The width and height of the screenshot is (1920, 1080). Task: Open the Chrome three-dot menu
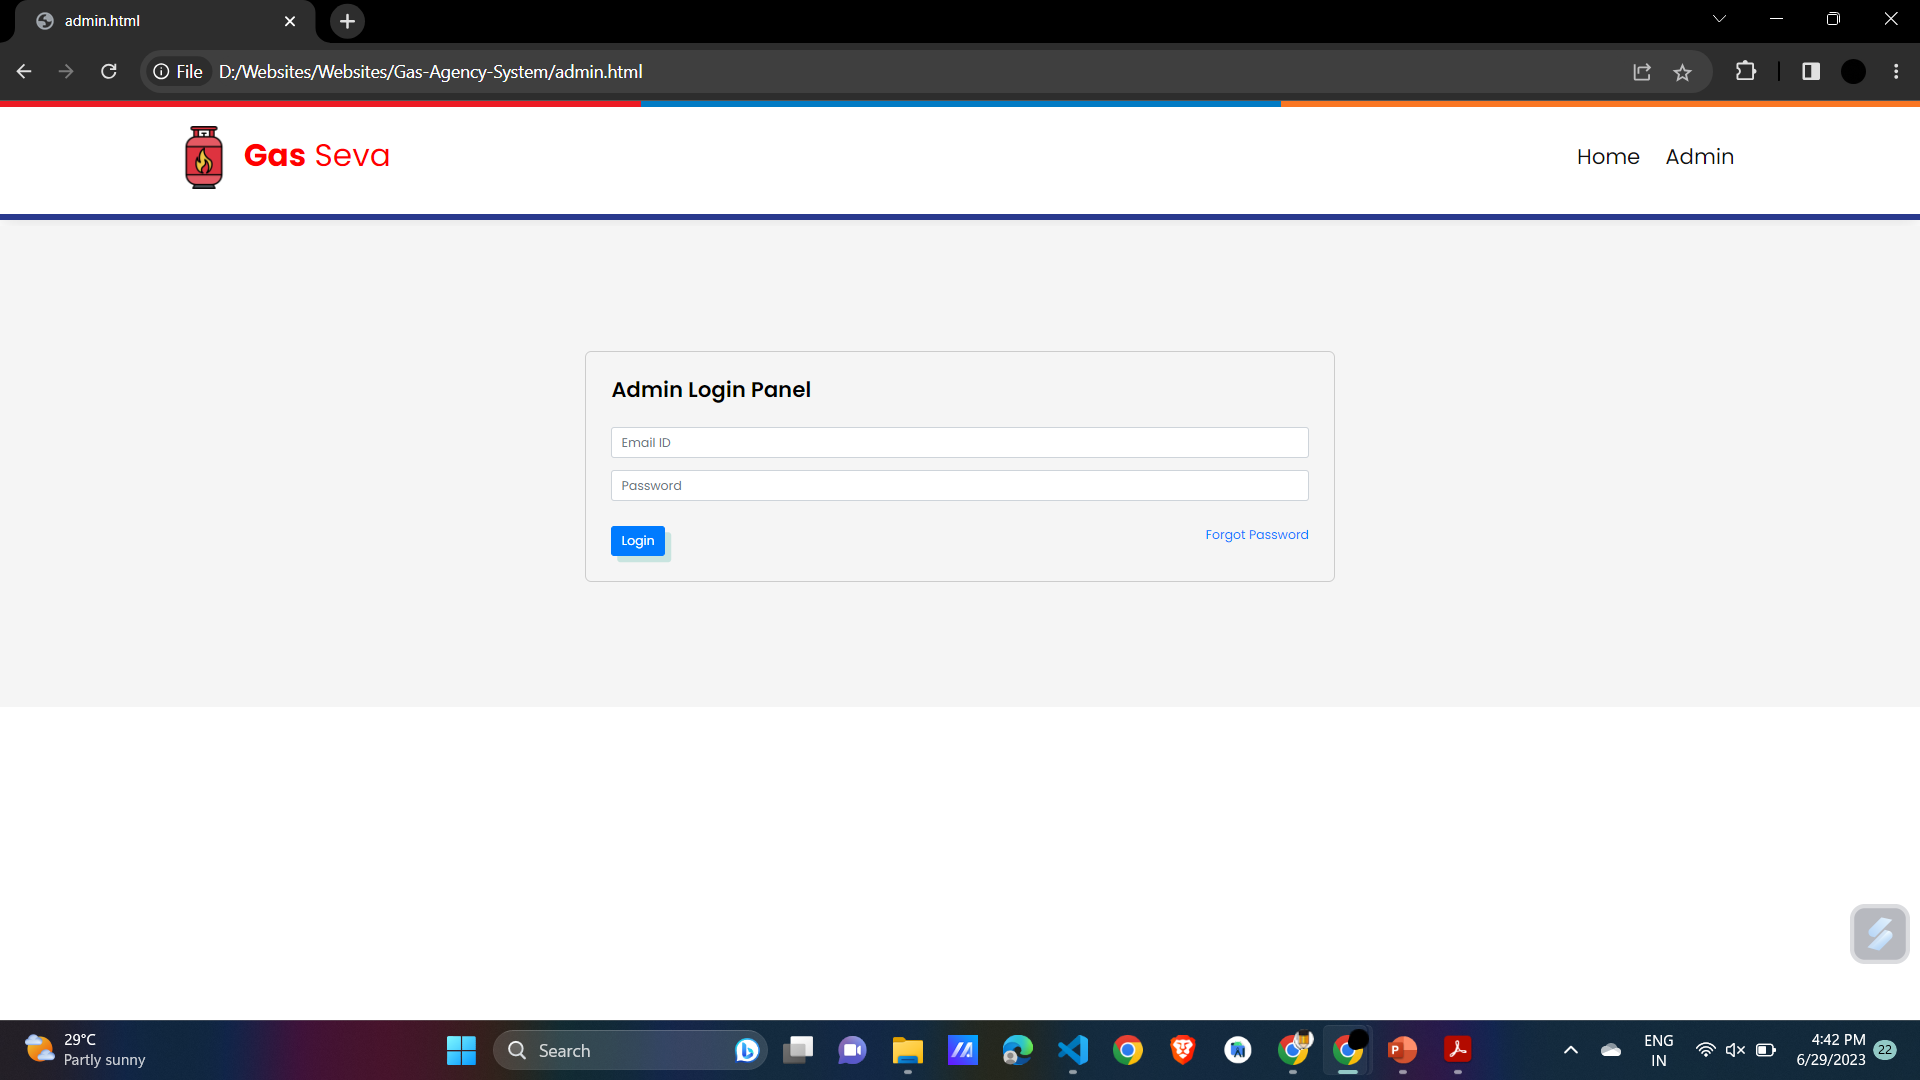tap(1896, 71)
